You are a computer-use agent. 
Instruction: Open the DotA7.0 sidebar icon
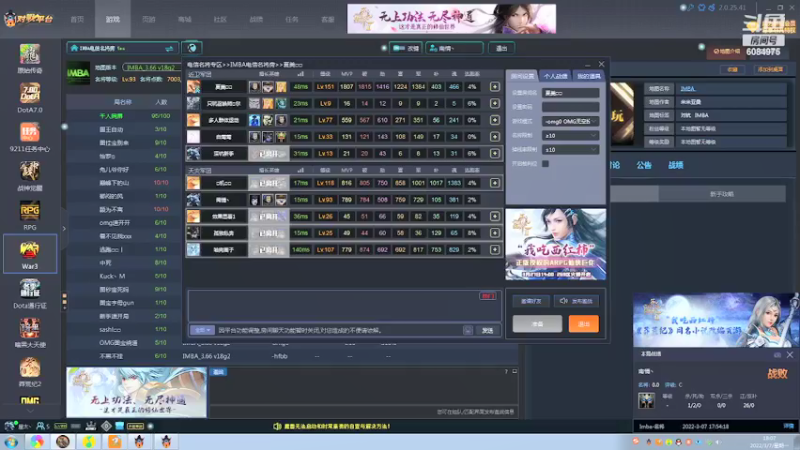(30, 98)
